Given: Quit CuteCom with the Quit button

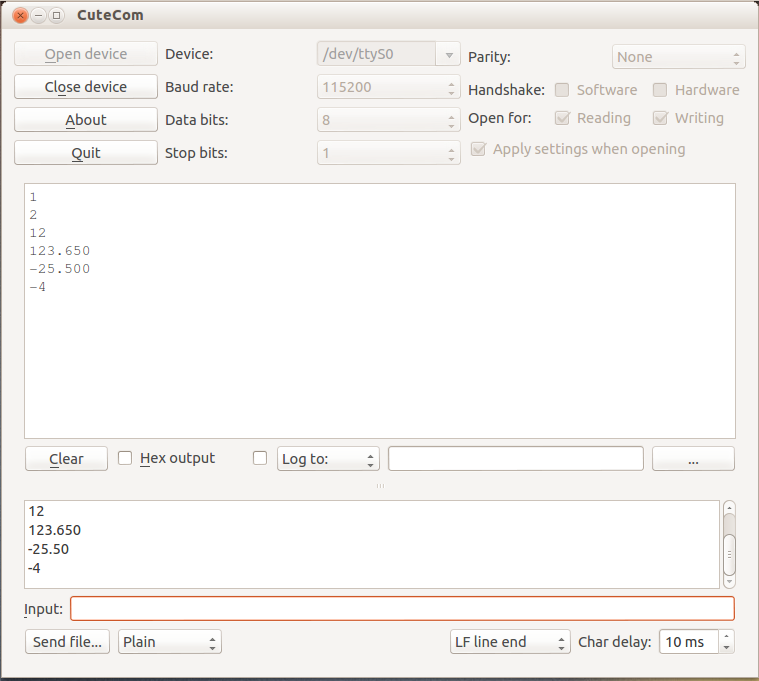Looking at the screenshot, I should (x=86, y=152).
